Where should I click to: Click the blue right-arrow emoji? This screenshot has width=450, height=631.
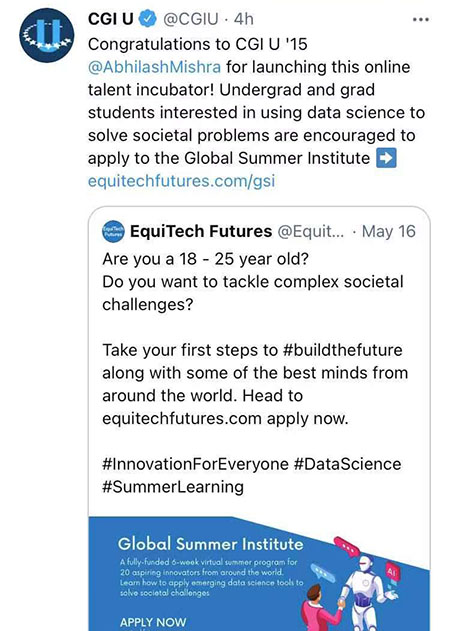point(386,158)
